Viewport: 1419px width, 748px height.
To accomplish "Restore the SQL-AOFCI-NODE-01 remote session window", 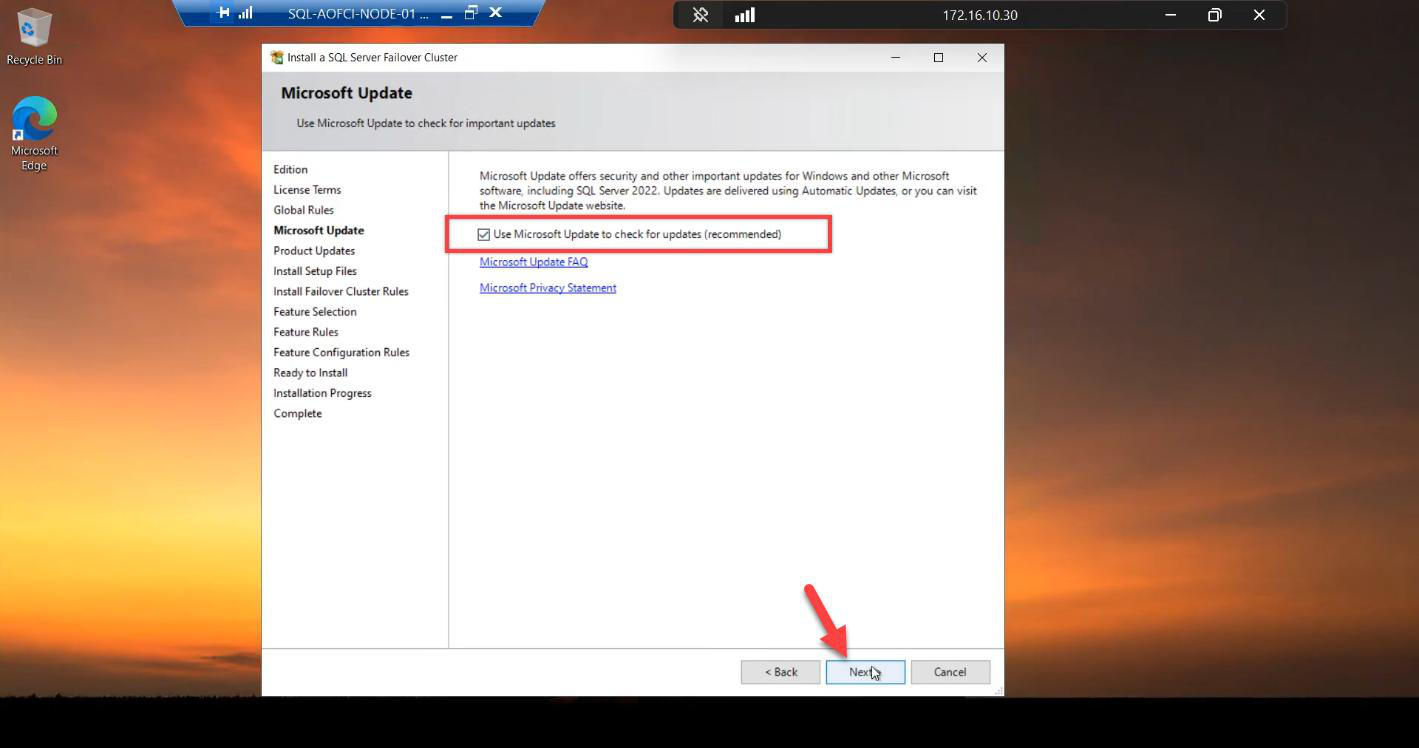I will point(471,13).
